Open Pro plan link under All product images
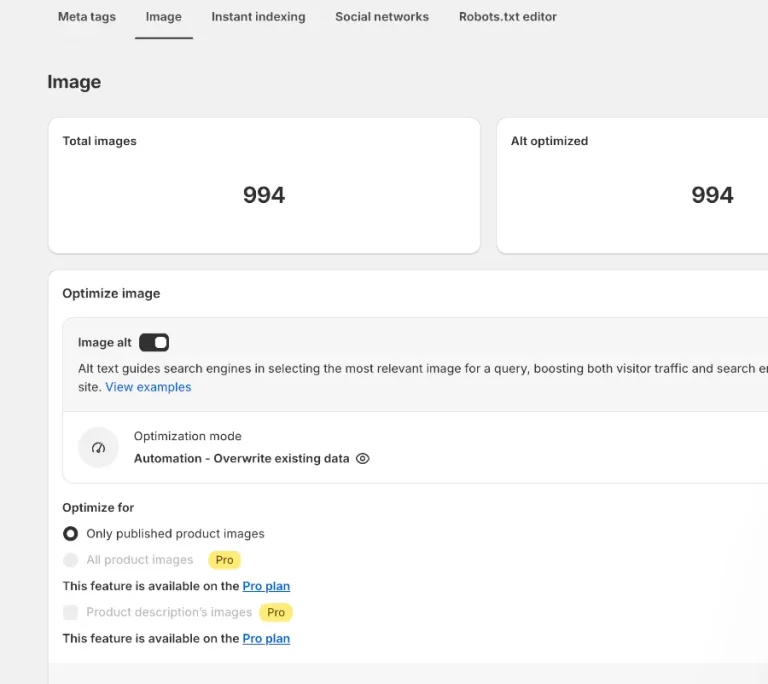768x684 pixels. point(266,586)
